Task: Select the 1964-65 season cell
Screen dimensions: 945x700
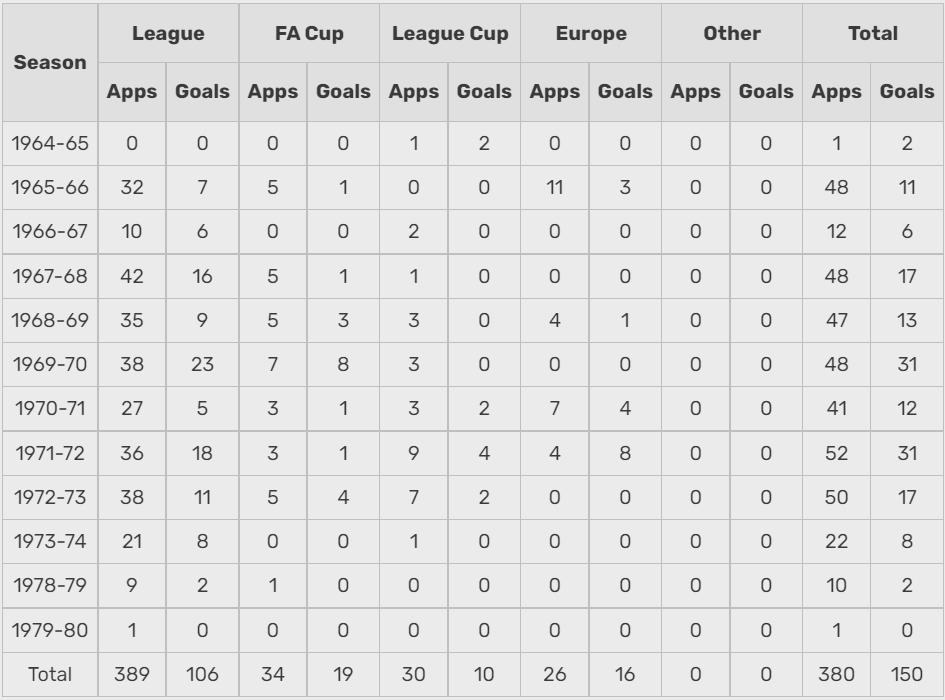Action: coord(49,143)
